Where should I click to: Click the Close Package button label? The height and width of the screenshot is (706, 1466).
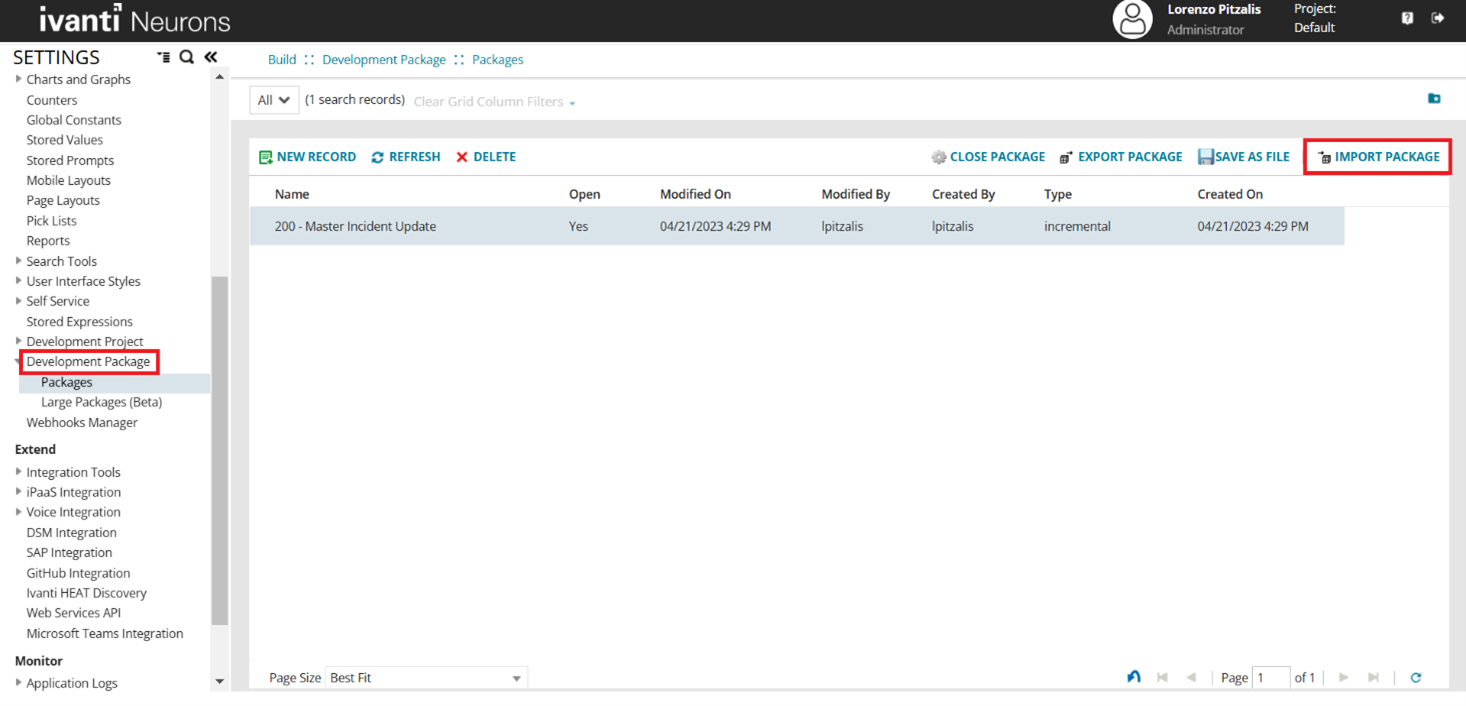(997, 157)
